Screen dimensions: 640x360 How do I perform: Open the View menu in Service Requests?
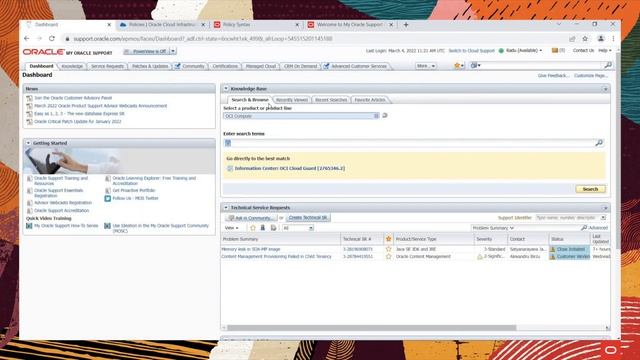[x=231, y=228]
